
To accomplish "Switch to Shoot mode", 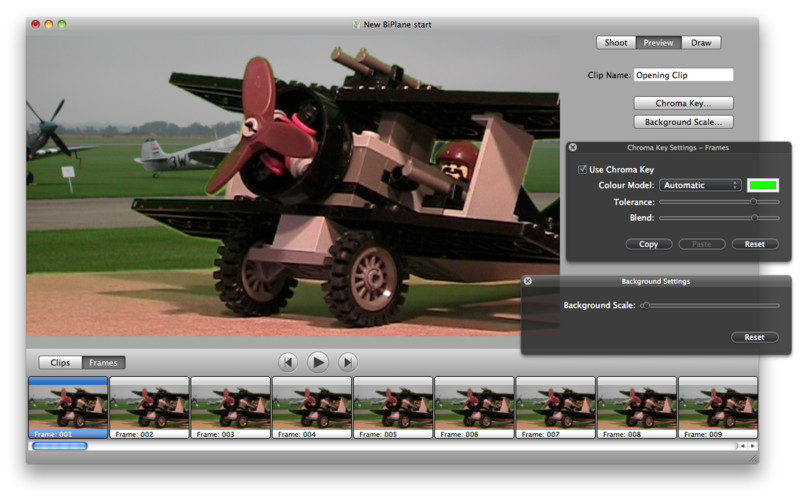I will tap(616, 43).
